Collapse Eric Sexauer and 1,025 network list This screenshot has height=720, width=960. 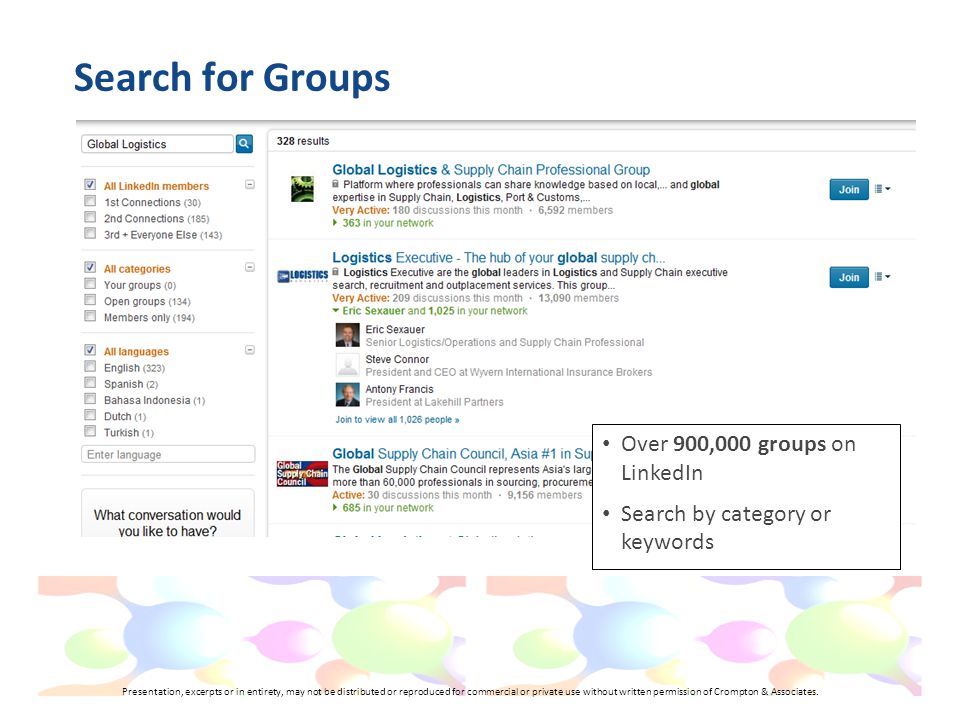[430, 311]
